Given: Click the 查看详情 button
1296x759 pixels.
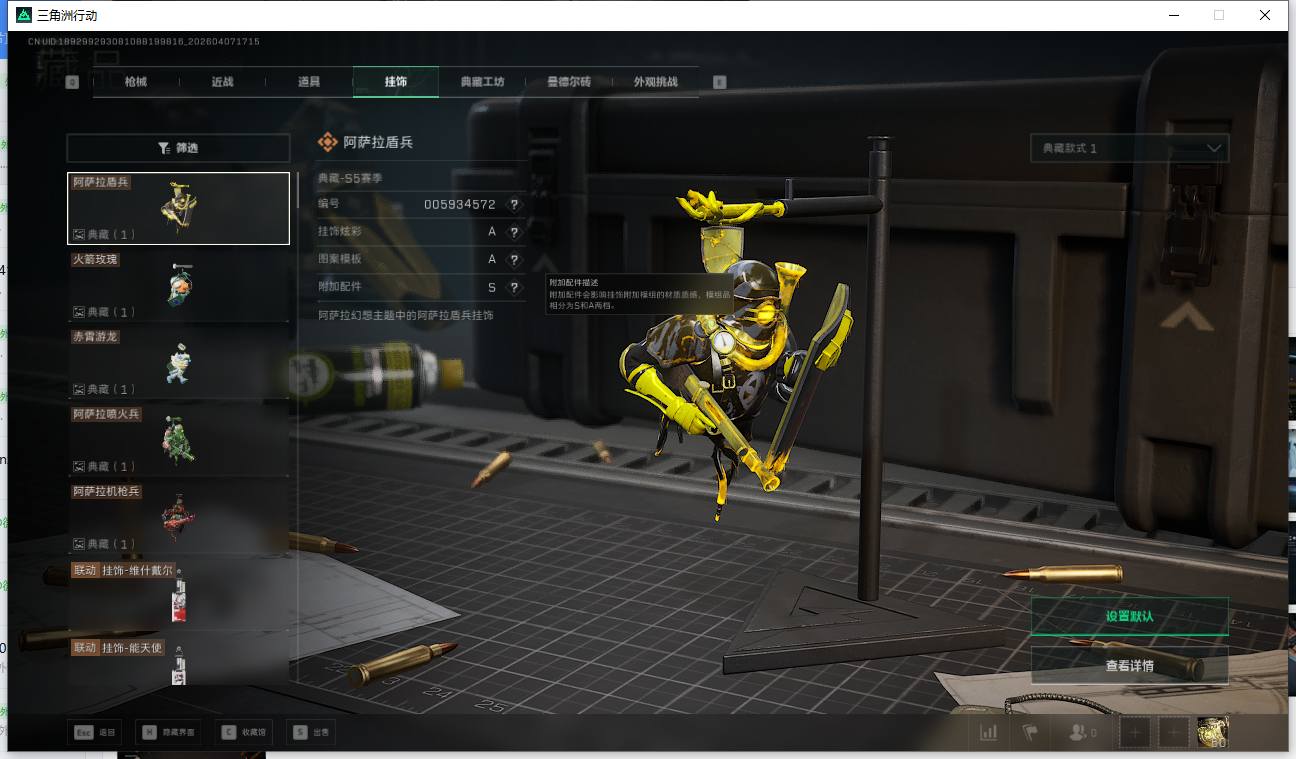Looking at the screenshot, I should coord(1129,665).
